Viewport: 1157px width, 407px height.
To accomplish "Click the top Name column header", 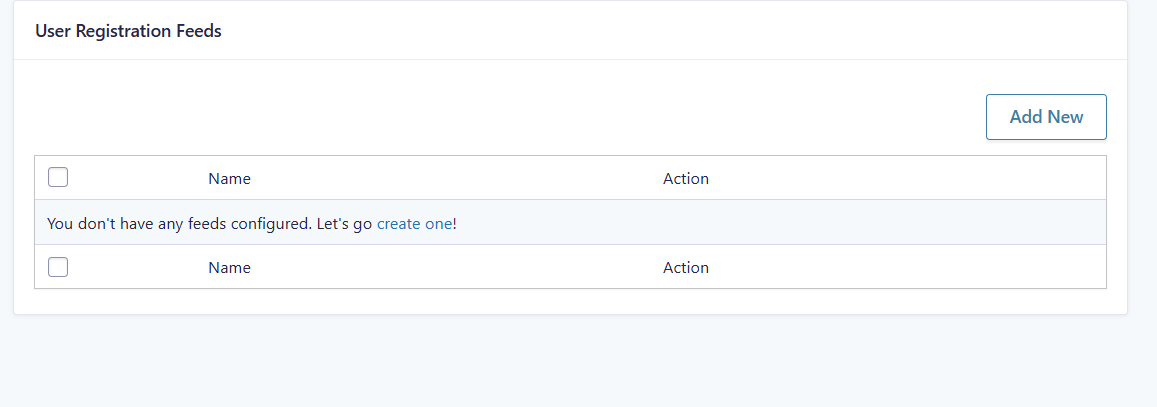I will (229, 179).
